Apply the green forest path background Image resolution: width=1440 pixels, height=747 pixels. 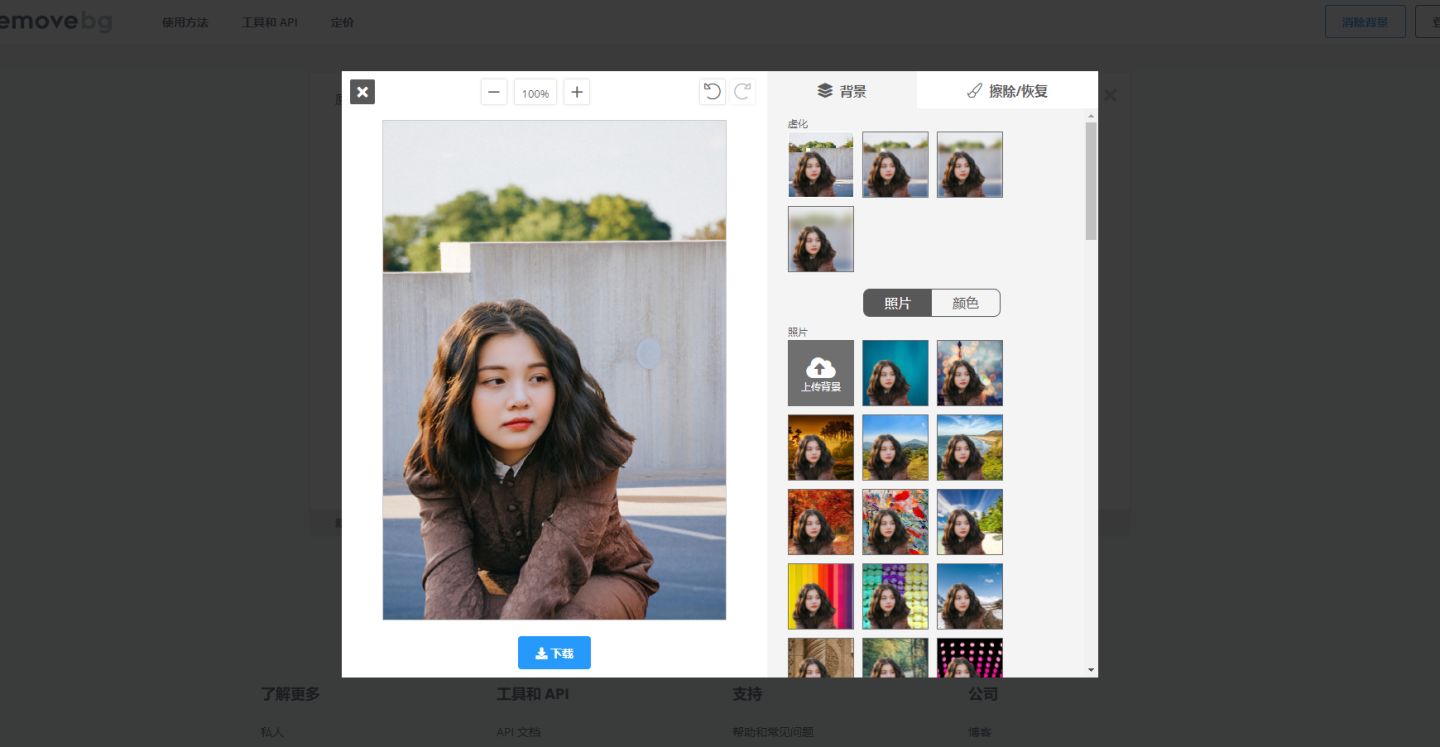[895, 658]
